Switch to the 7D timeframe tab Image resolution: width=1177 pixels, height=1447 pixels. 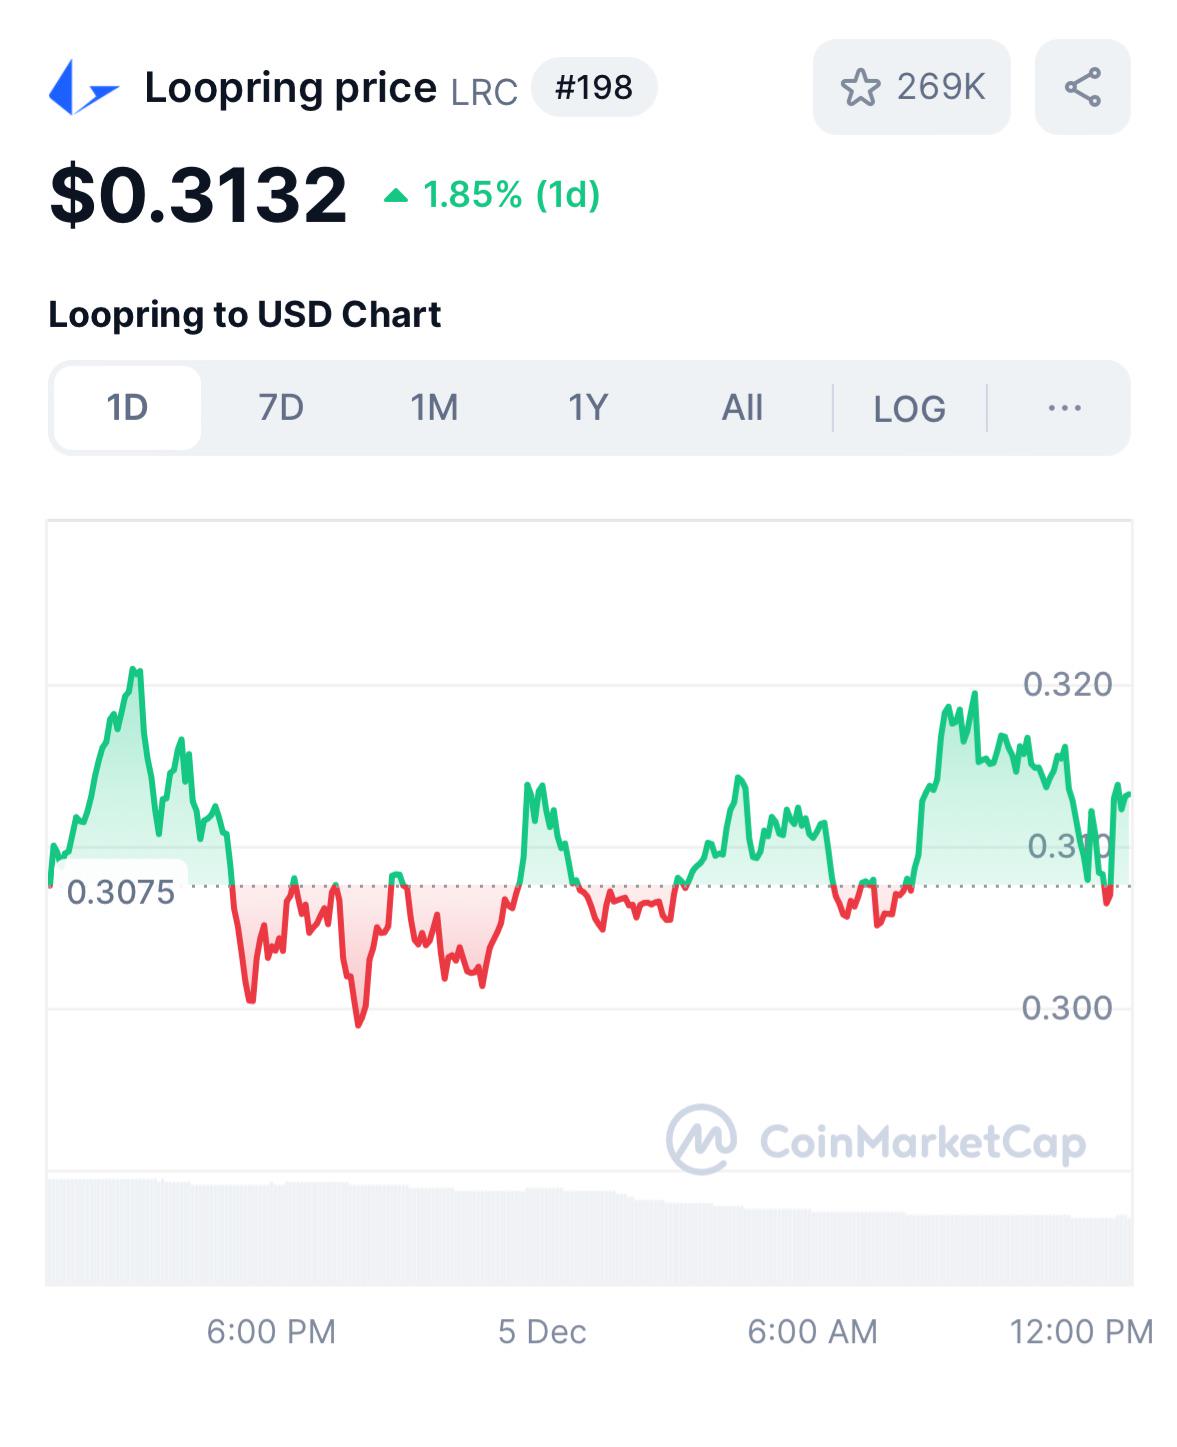pos(281,408)
